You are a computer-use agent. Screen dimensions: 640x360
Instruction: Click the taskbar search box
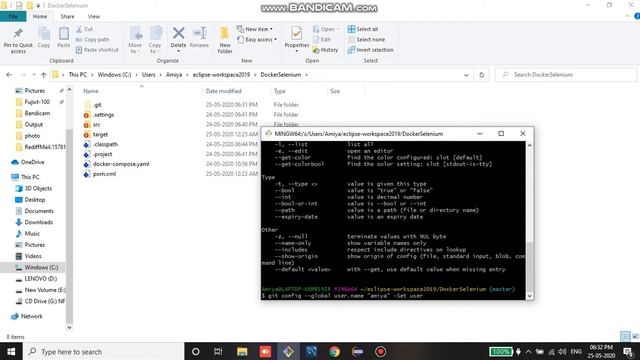click(103, 351)
